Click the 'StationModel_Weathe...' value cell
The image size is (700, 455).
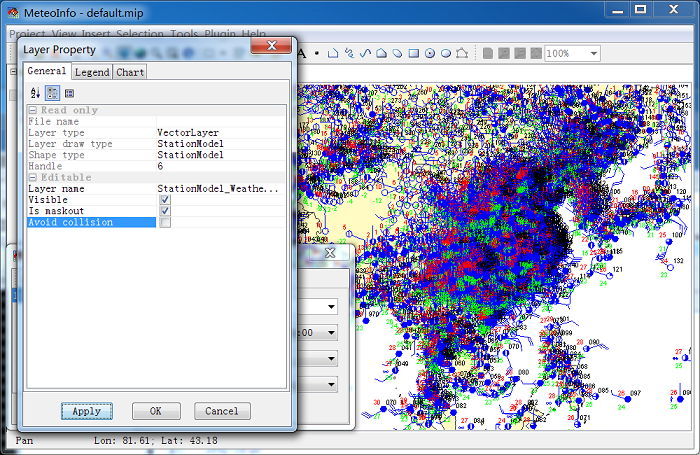(x=220, y=188)
